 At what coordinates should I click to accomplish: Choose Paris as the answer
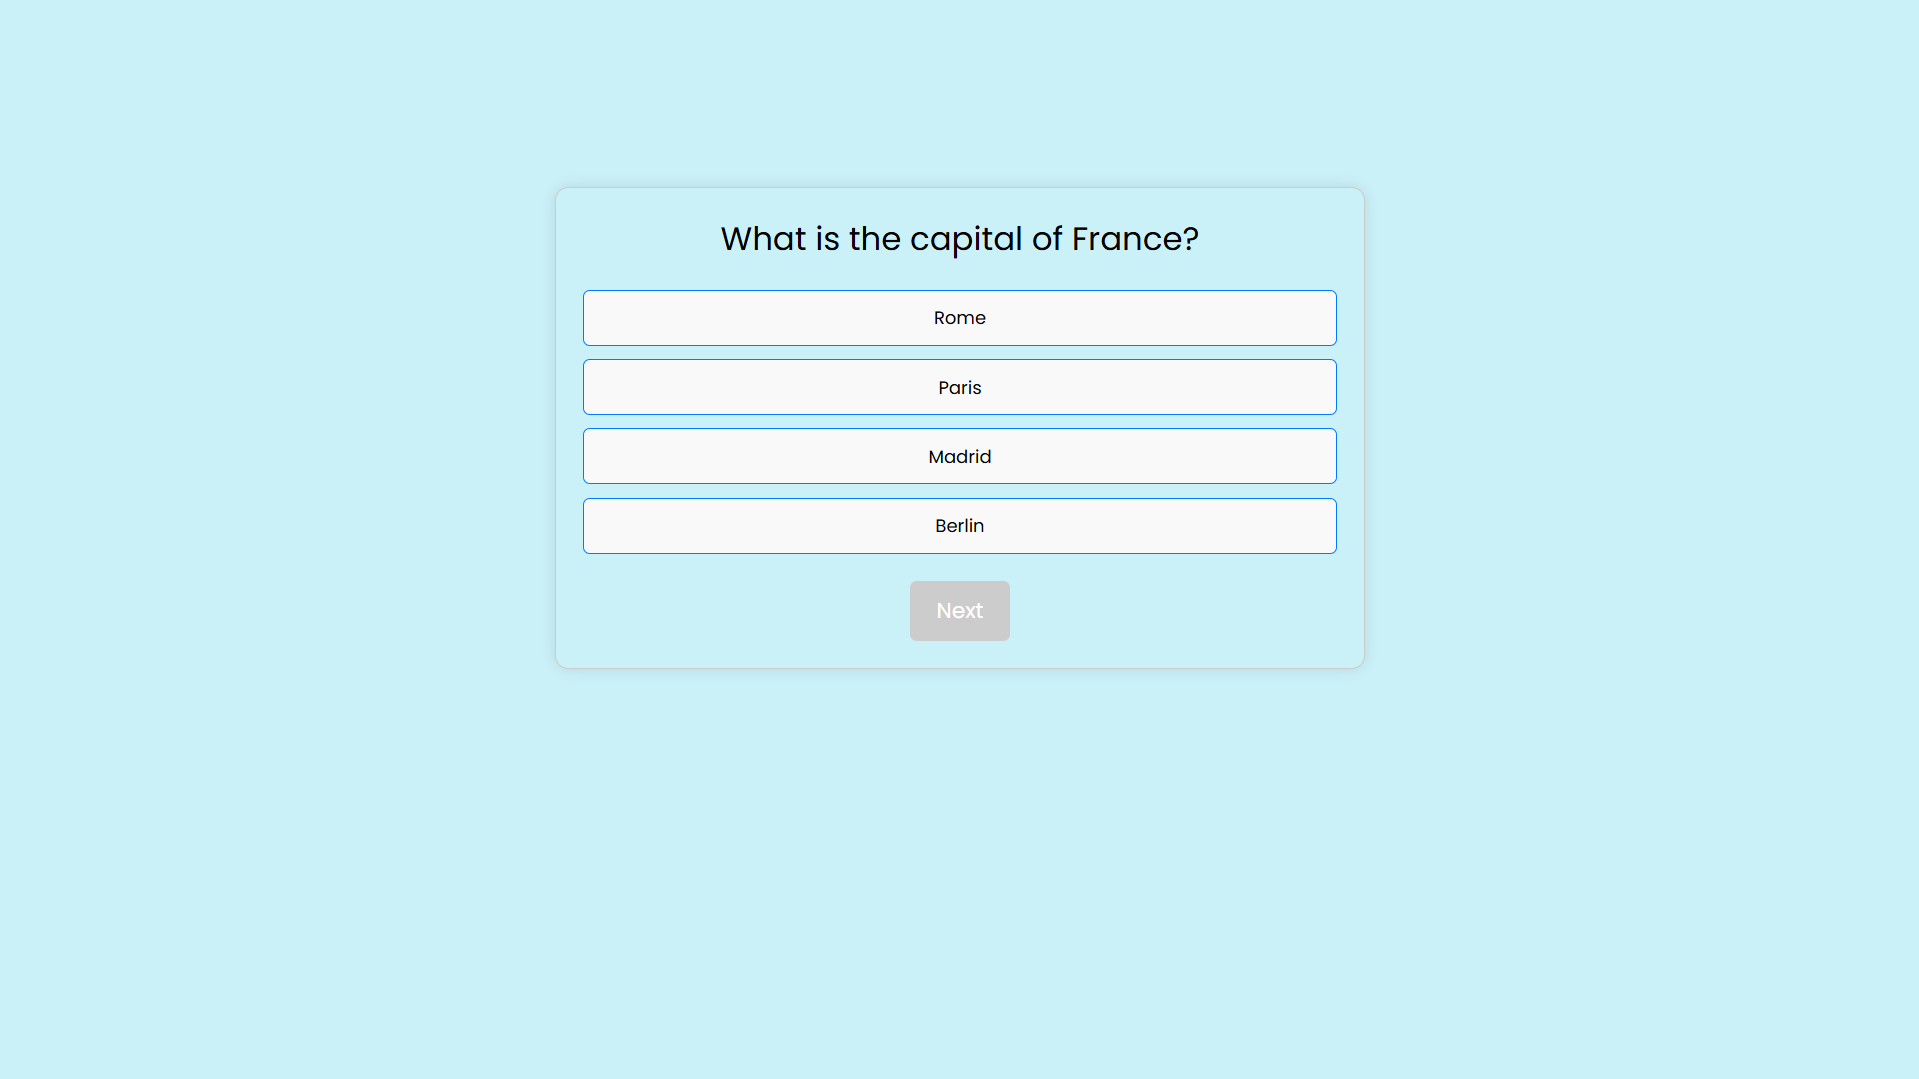(959, 387)
